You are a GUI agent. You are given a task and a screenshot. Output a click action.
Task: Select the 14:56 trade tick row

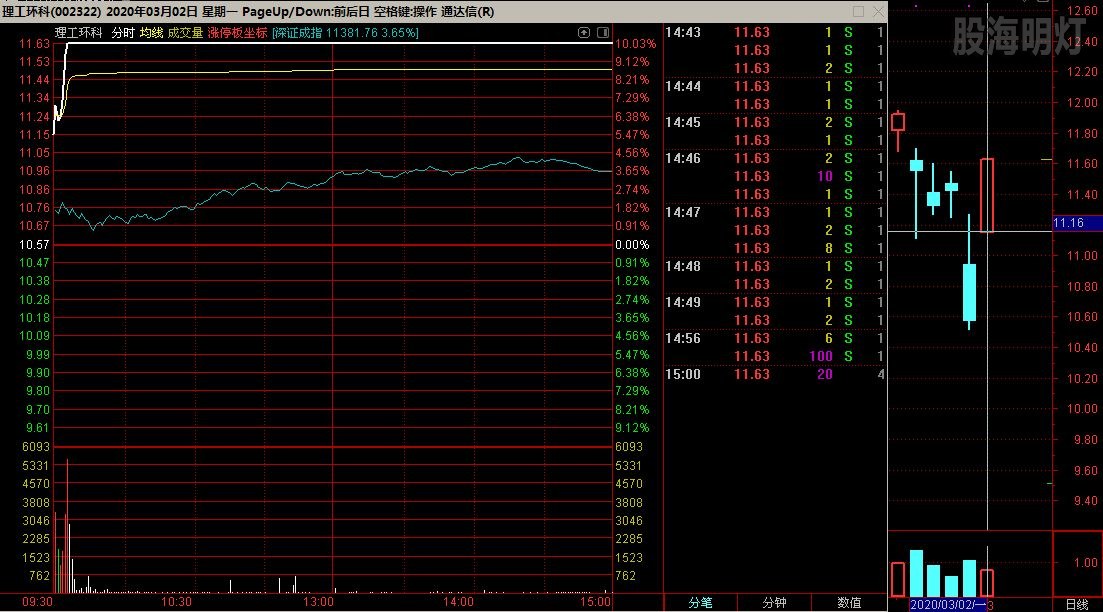tap(774, 338)
